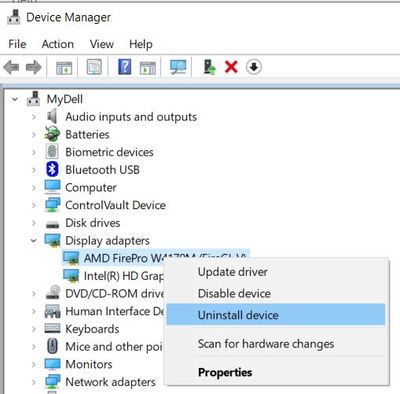Select the Monitors text label

pyautogui.click(x=89, y=364)
